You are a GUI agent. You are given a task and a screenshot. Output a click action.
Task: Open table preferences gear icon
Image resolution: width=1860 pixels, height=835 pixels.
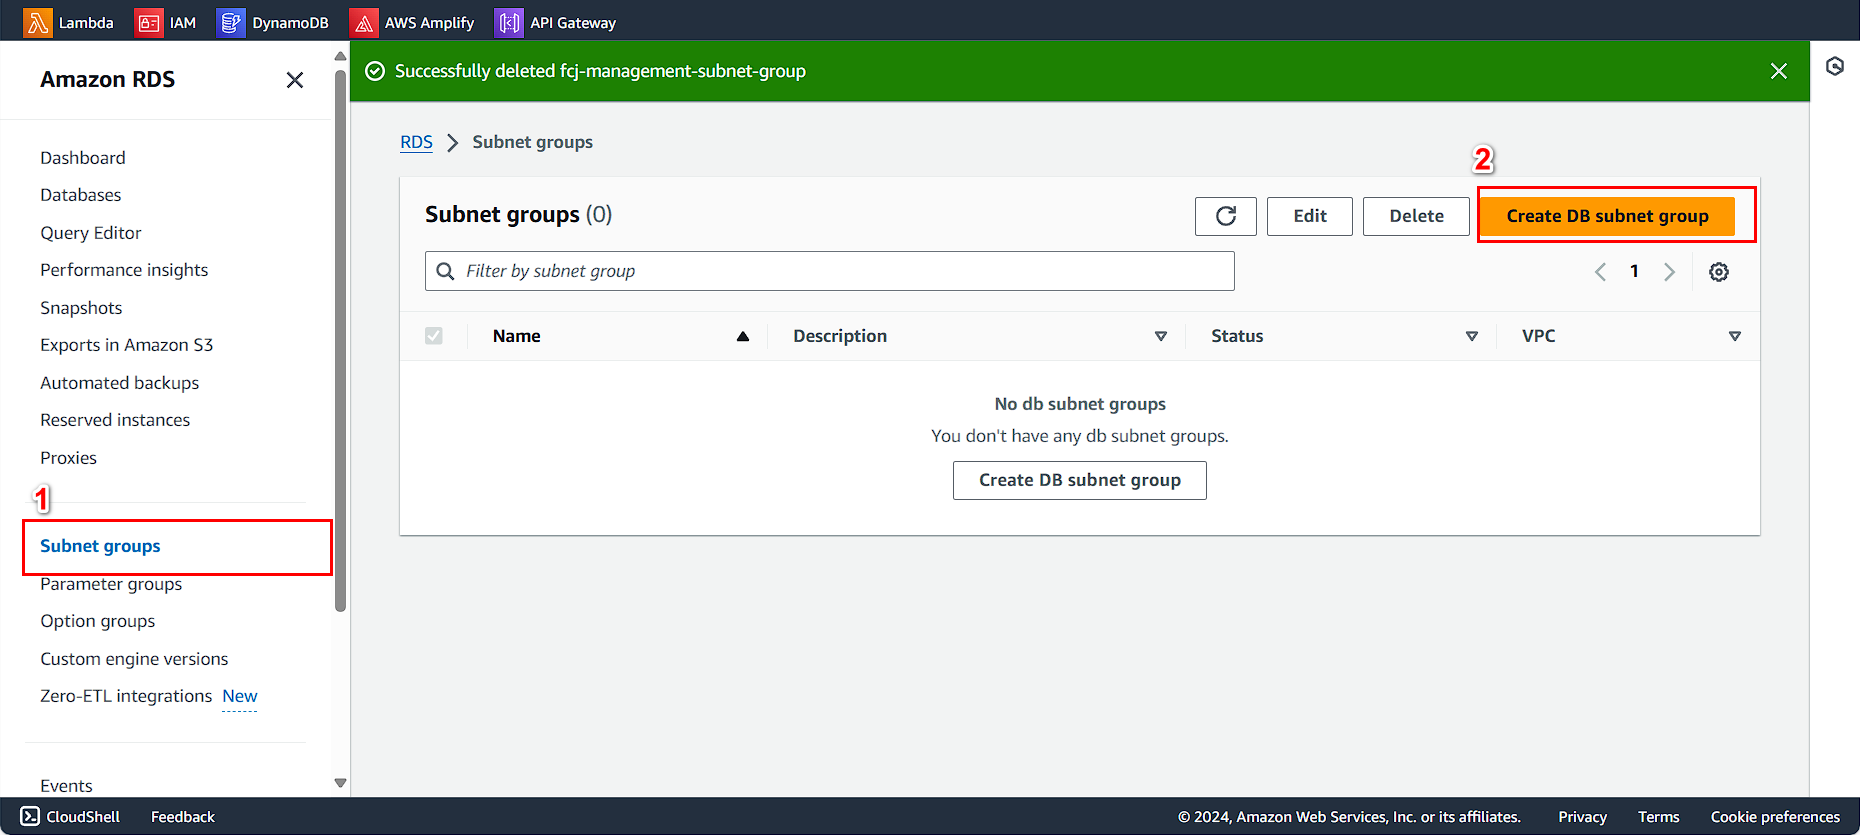[x=1718, y=272]
